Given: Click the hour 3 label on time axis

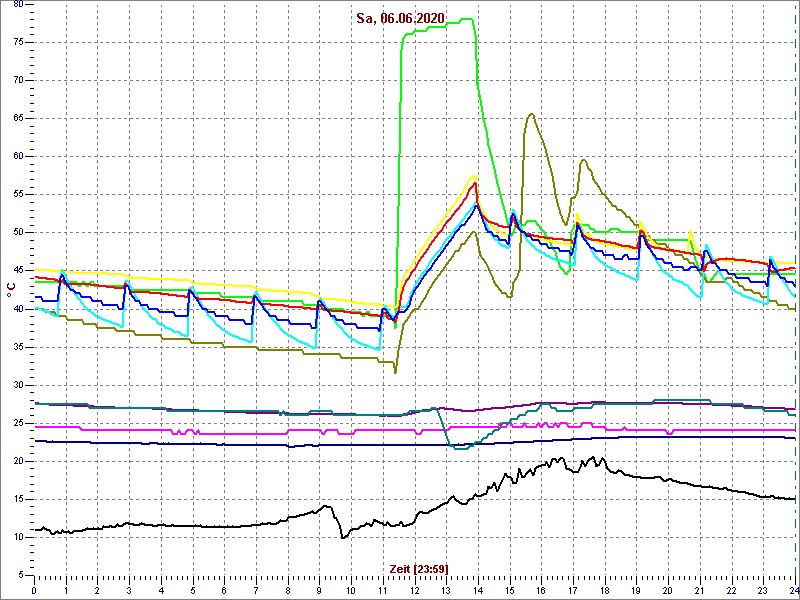Looking at the screenshot, I should pos(129,591).
